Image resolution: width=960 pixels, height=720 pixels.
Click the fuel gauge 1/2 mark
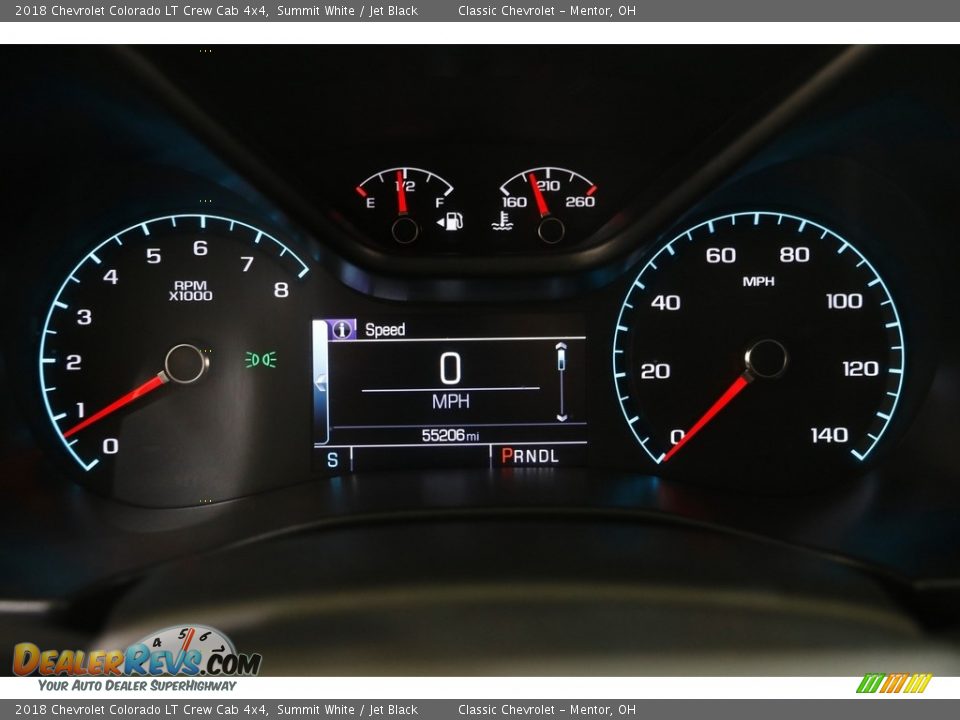point(404,186)
